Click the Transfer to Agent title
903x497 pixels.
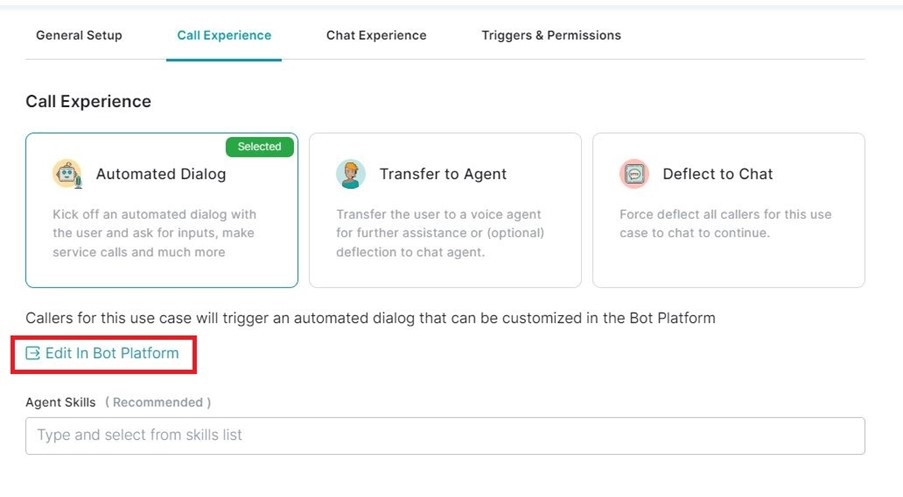point(443,174)
